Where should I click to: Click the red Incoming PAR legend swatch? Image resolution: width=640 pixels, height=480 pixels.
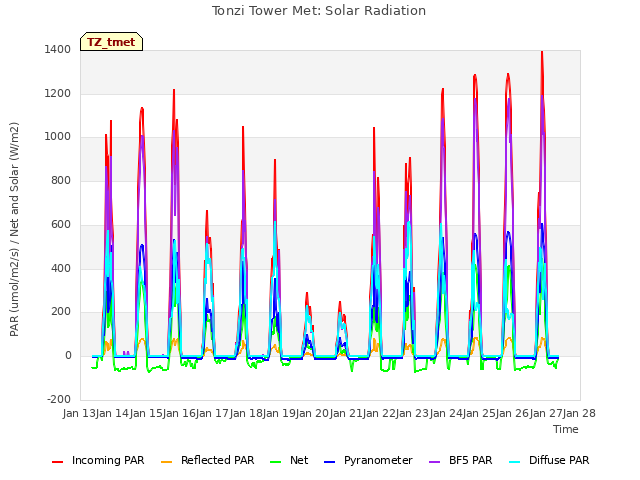(58, 462)
